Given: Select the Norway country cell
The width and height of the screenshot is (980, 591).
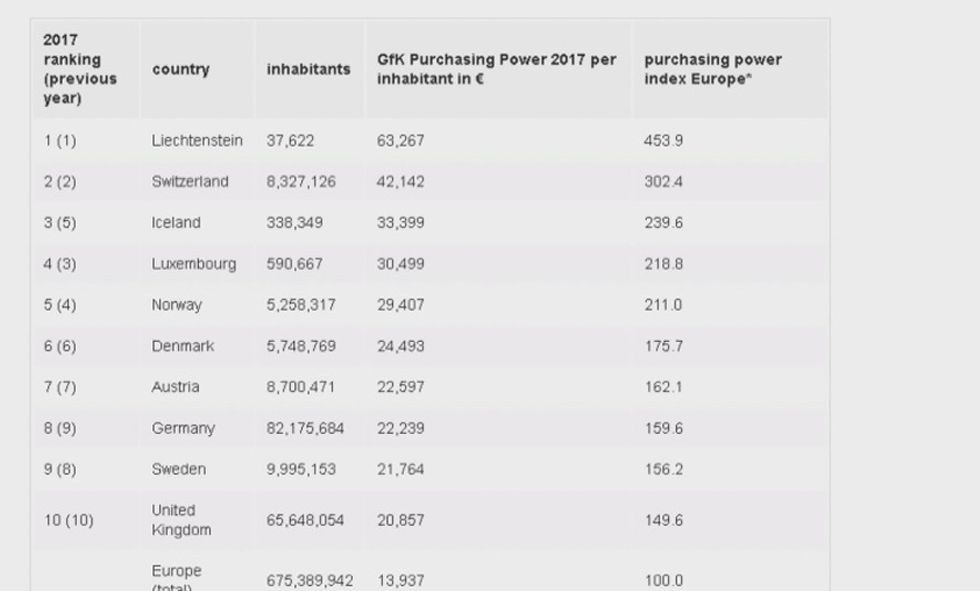Looking at the screenshot, I should (177, 305).
